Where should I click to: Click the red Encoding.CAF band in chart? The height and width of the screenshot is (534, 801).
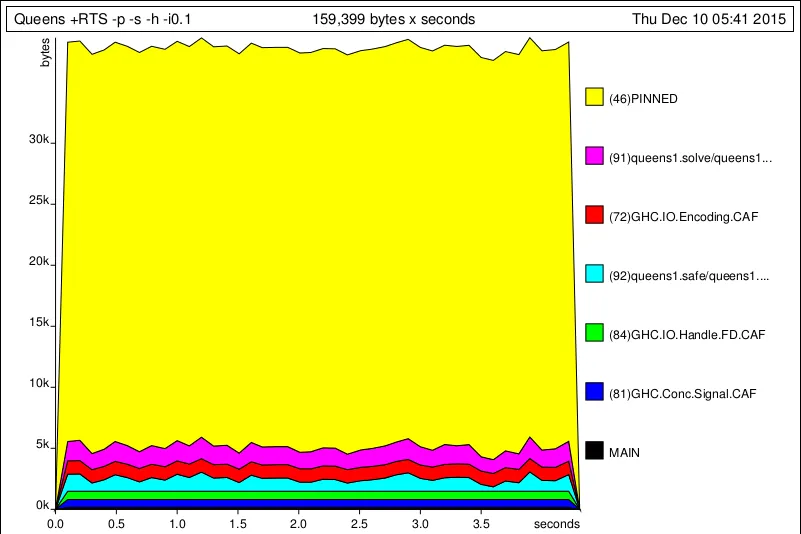coord(317,472)
